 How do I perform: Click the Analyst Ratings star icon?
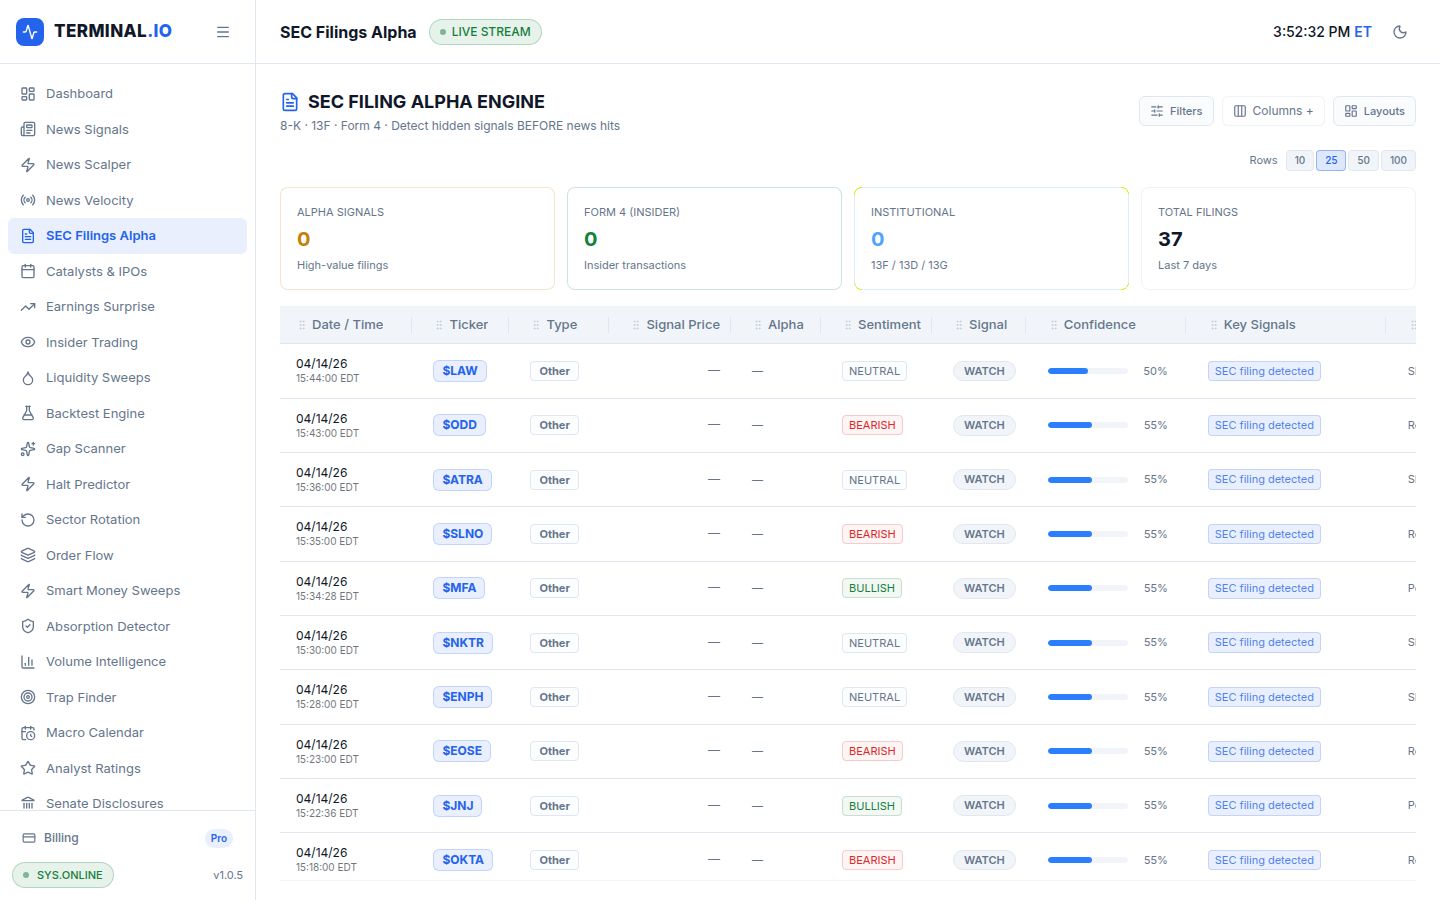[28, 768]
